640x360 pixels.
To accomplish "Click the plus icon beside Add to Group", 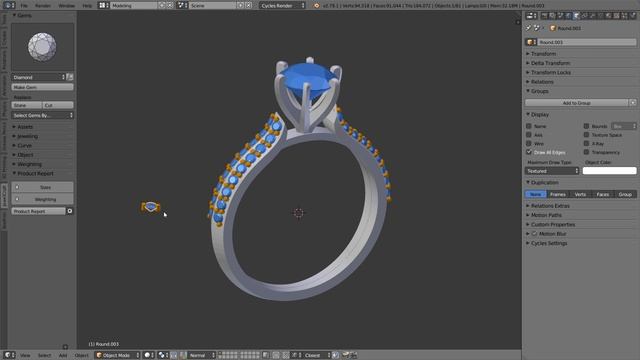I will (x=633, y=103).
